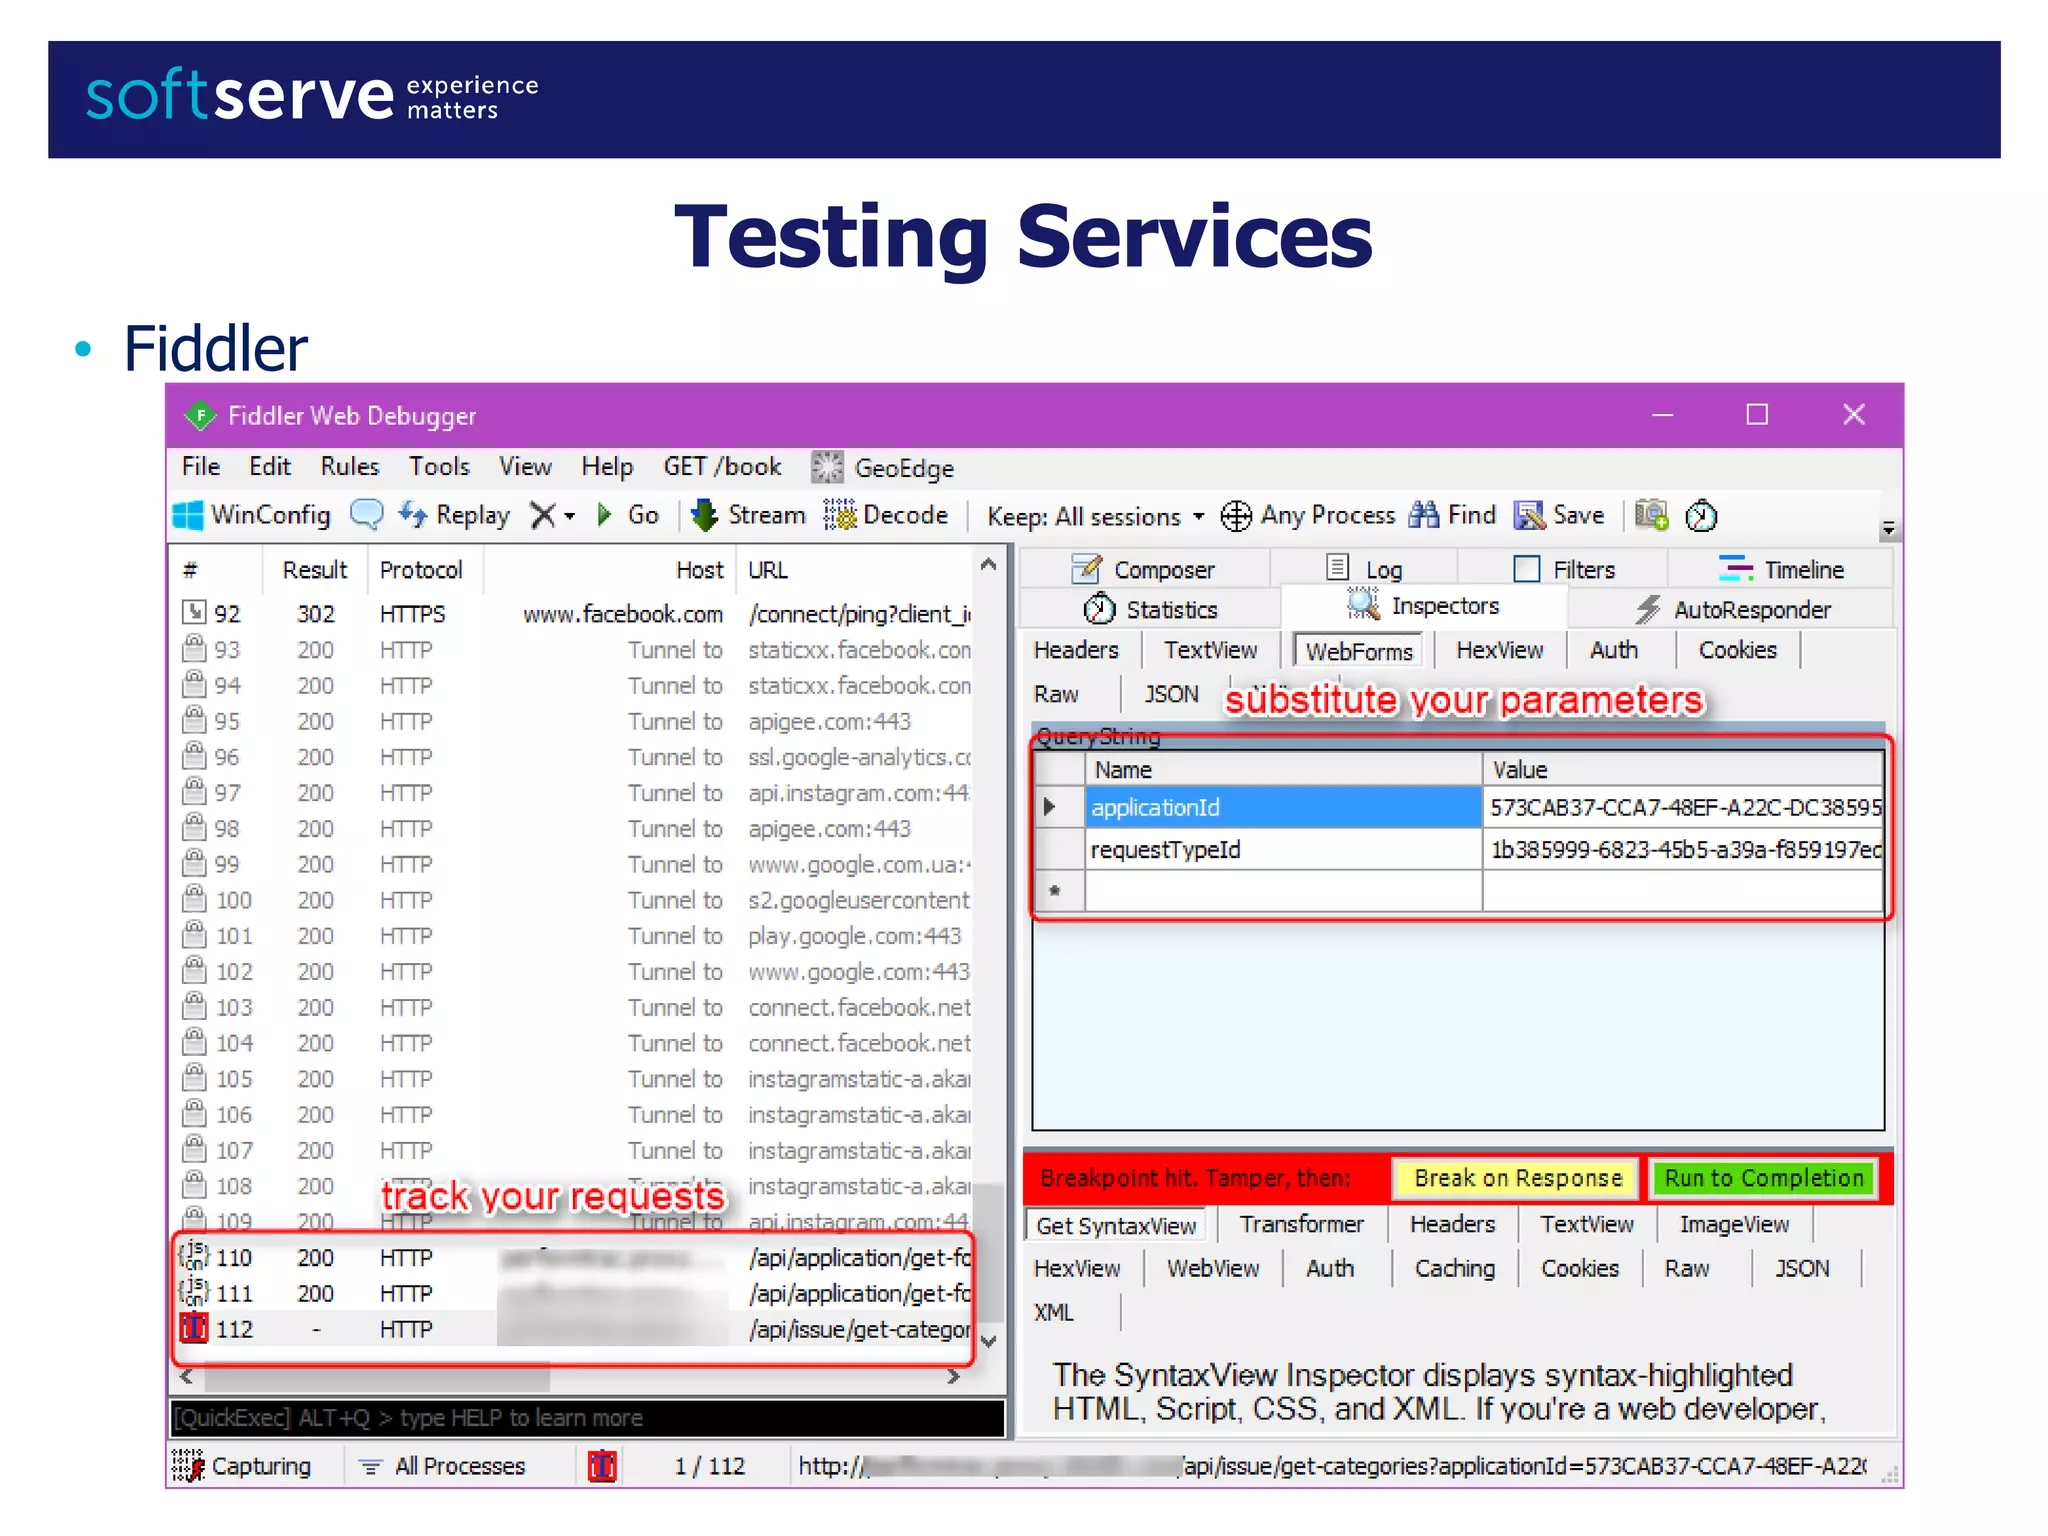
Task: Expand the toolbar overflow arrow
Action: point(1888,528)
